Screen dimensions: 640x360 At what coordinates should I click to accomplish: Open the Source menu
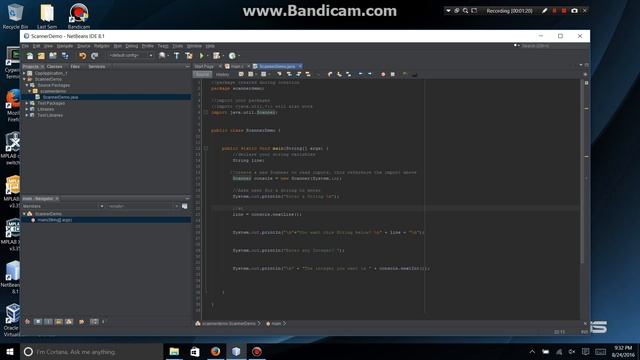[83, 46]
